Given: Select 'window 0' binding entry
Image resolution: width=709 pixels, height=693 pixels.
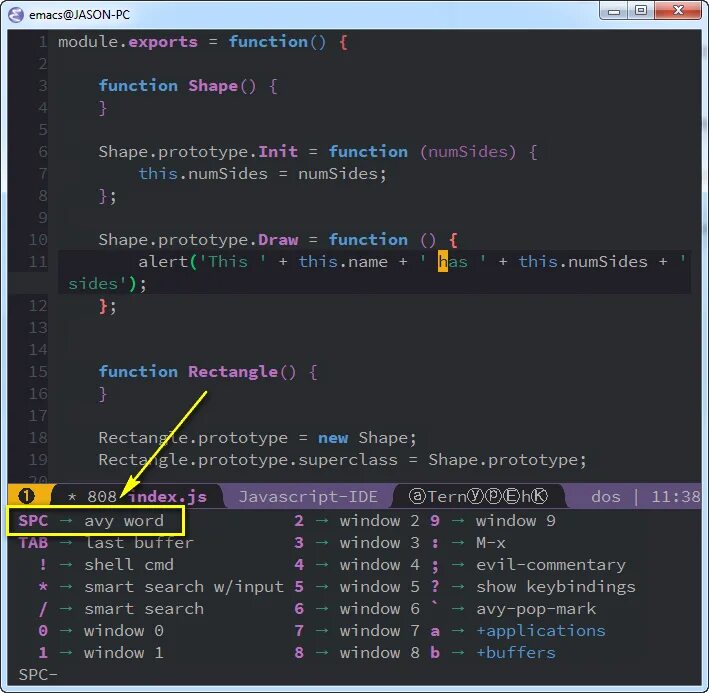Looking at the screenshot, I should pos(101,631).
